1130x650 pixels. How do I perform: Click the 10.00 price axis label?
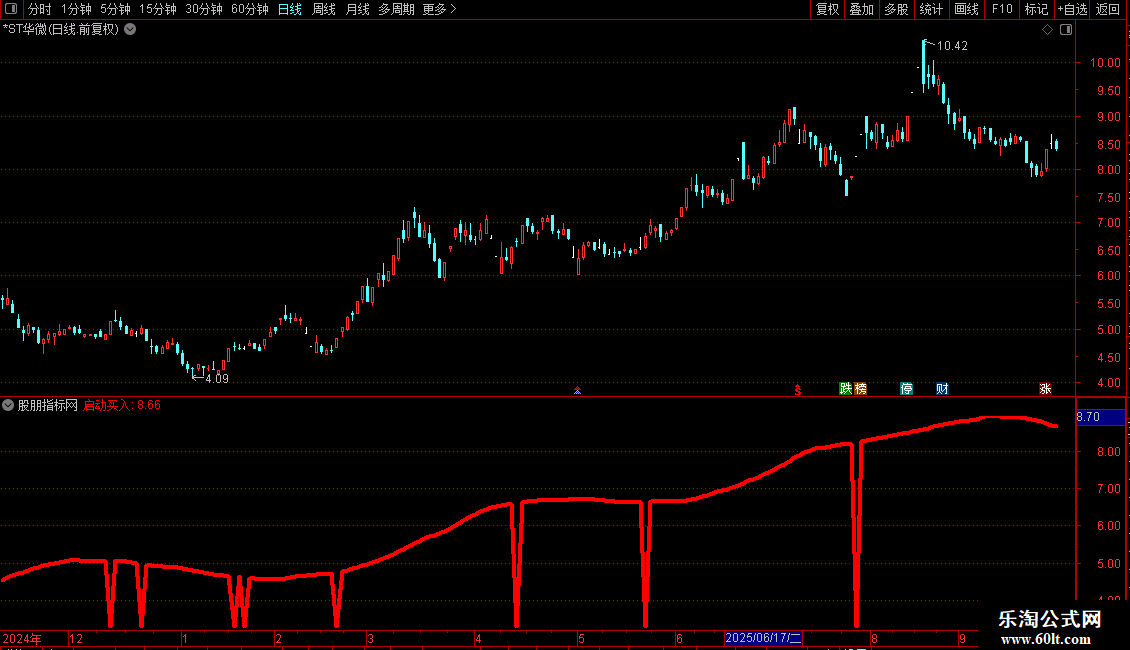pos(1104,63)
